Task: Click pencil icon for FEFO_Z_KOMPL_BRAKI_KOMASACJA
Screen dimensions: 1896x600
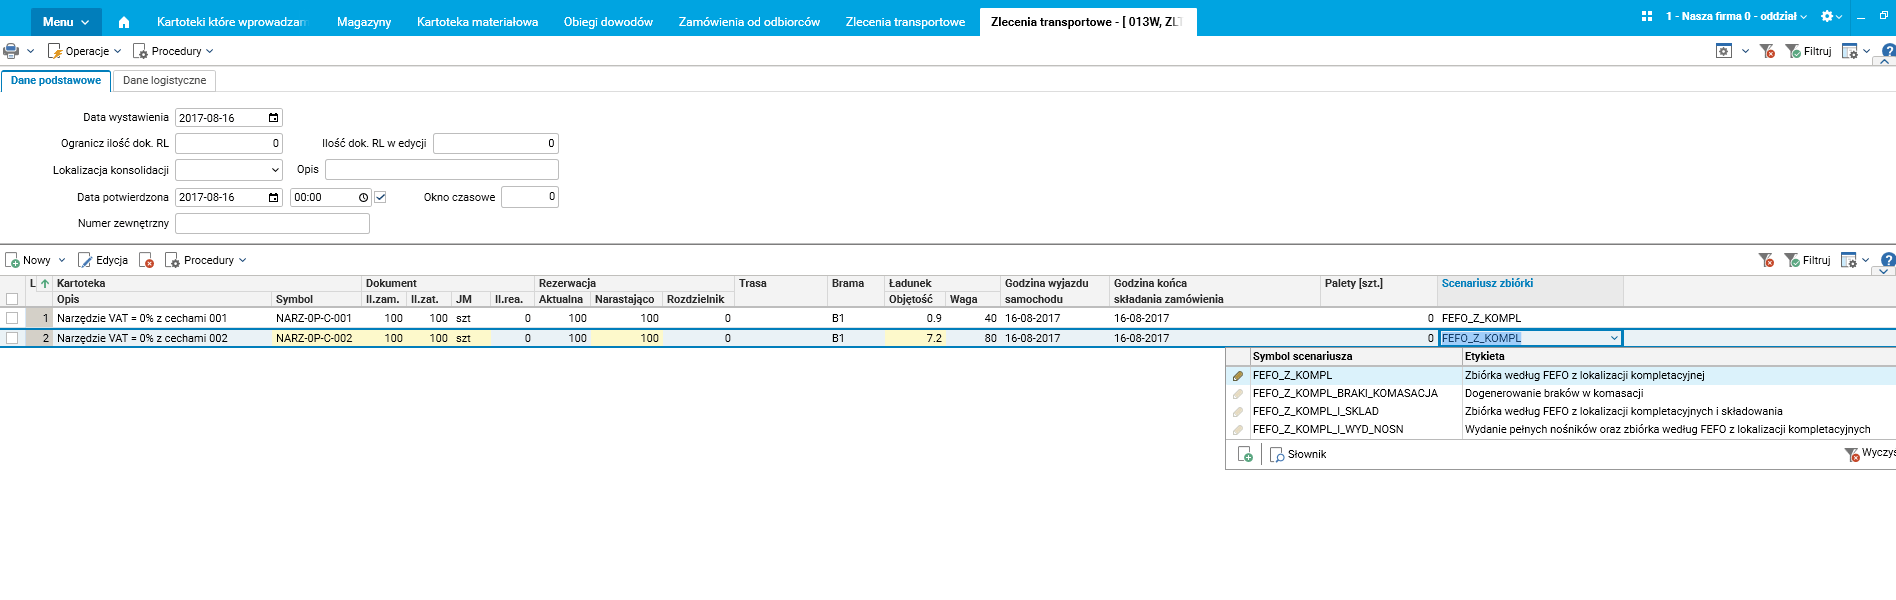Action: (x=1238, y=394)
